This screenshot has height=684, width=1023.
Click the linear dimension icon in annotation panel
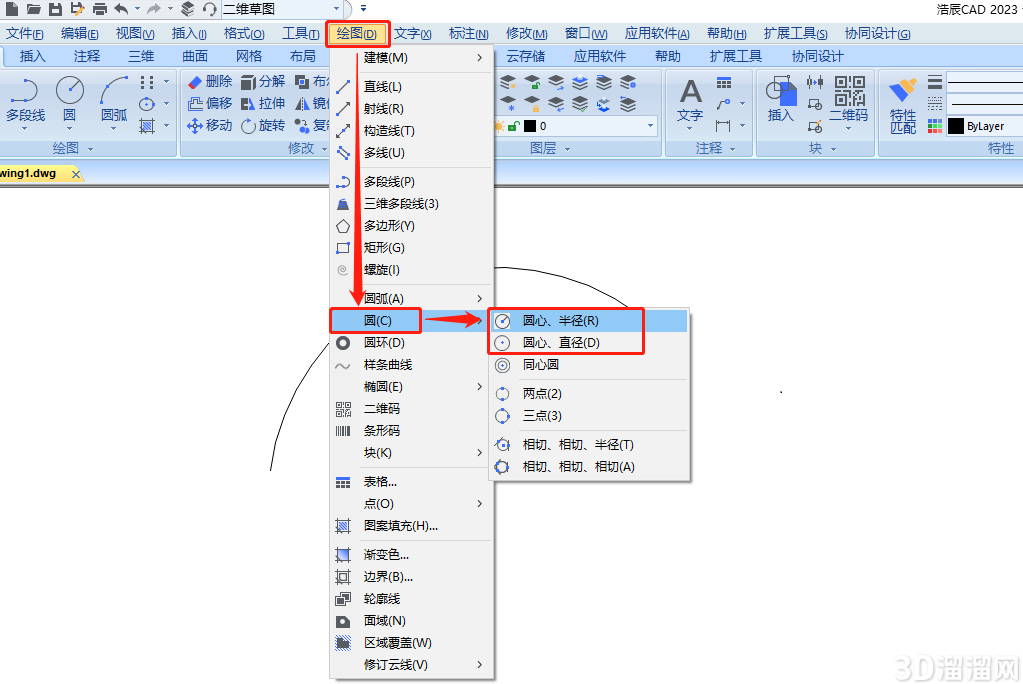(723, 125)
